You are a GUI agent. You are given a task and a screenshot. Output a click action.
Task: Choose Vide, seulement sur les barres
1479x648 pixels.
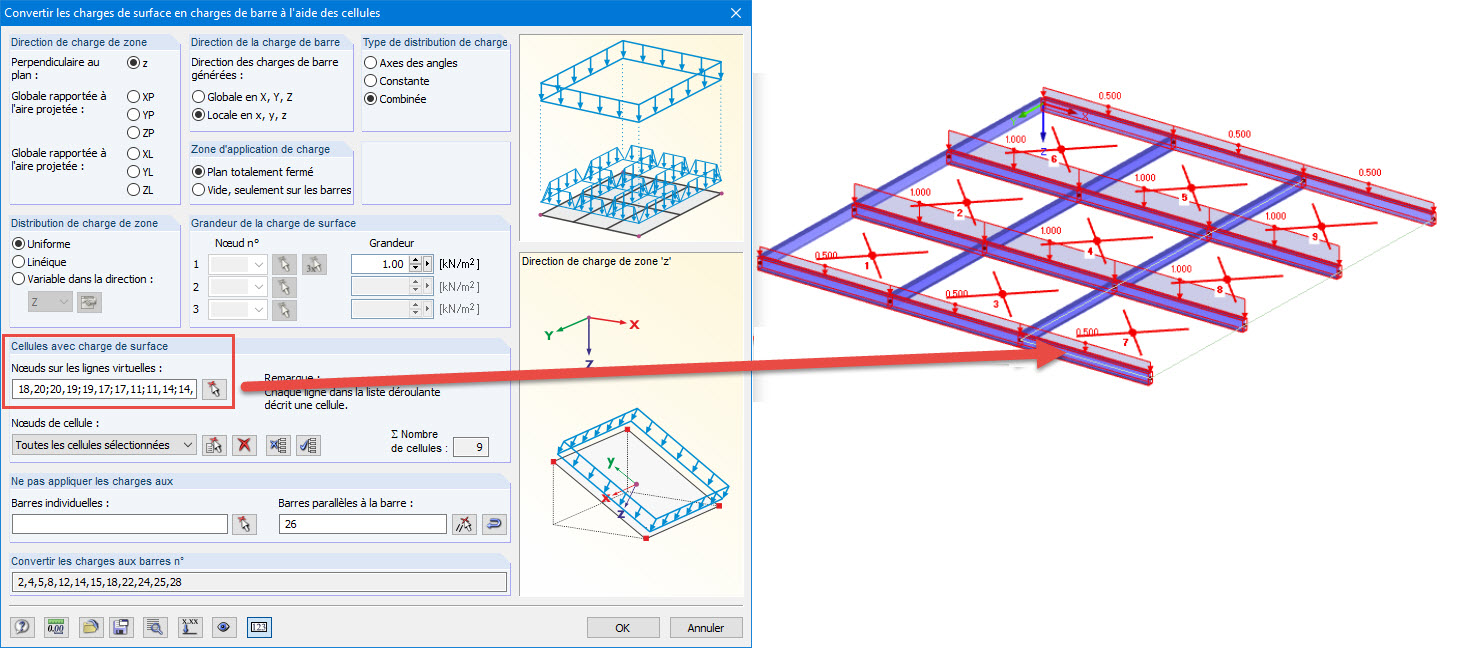click(x=198, y=190)
